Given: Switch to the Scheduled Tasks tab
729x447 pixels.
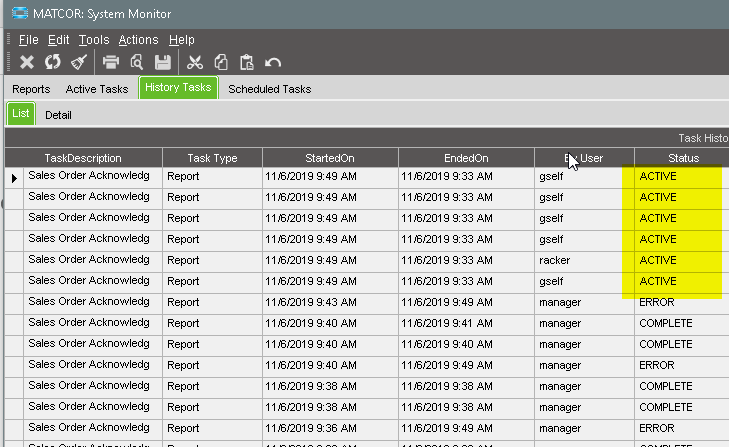Looking at the screenshot, I should (x=270, y=89).
